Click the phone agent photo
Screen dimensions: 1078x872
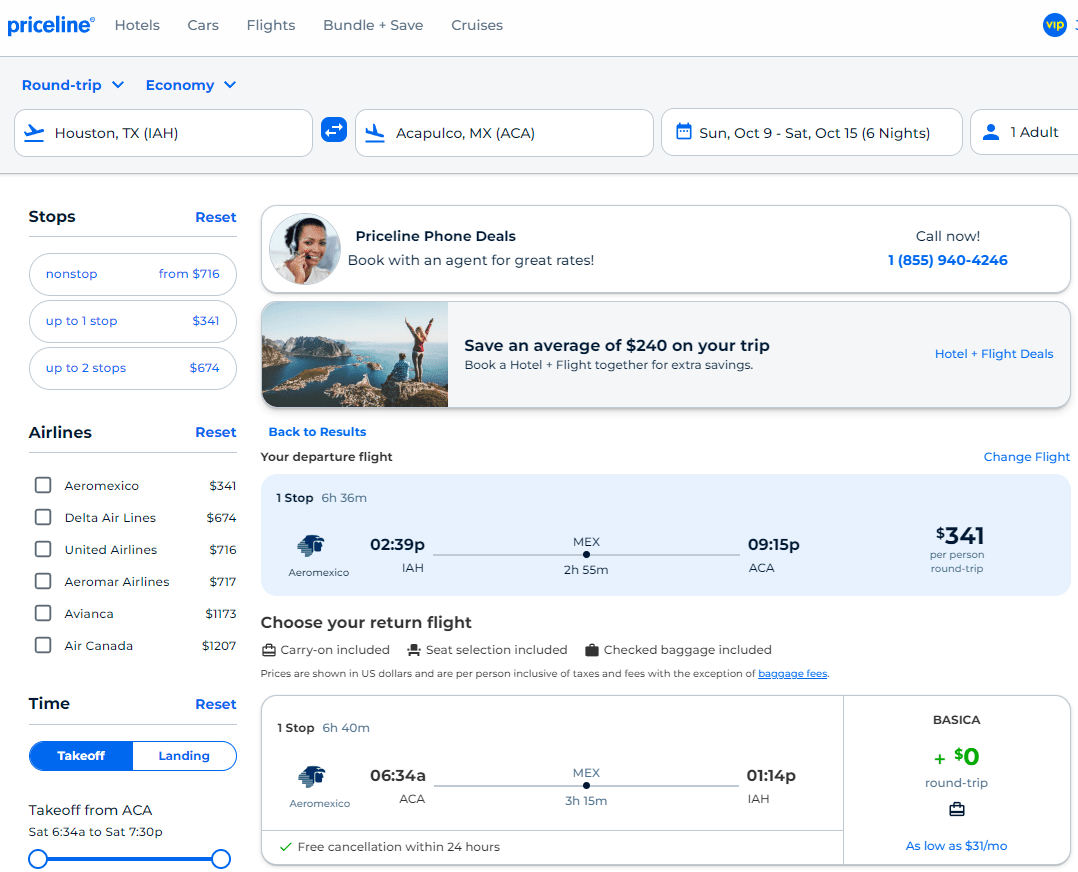pos(305,249)
